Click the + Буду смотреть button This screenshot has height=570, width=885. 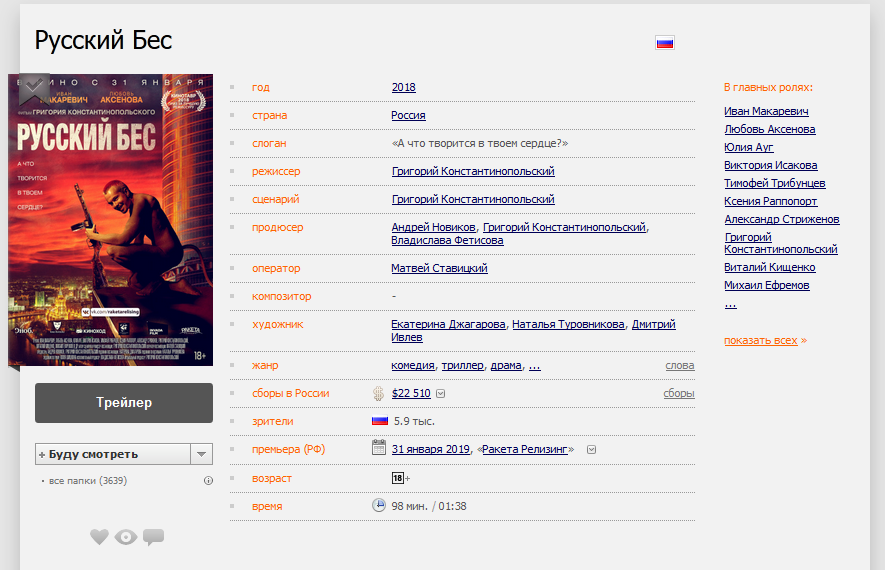(112, 454)
